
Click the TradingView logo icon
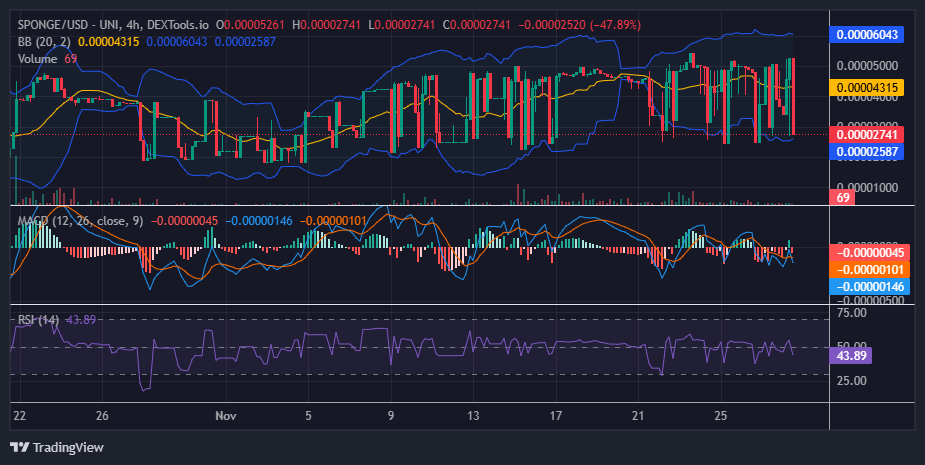(x=20, y=447)
